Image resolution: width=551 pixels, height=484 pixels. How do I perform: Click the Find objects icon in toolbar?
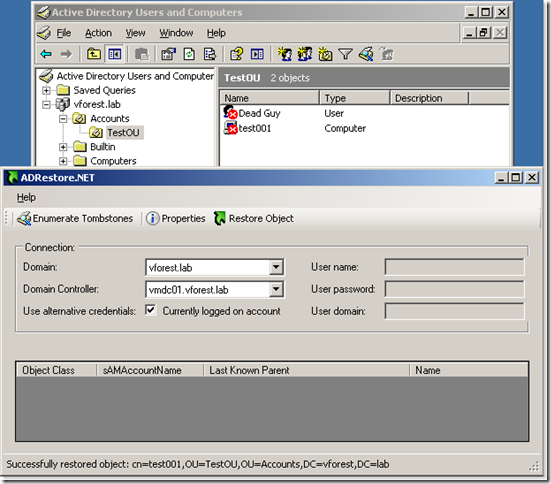pyautogui.click(x=366, y=54)
